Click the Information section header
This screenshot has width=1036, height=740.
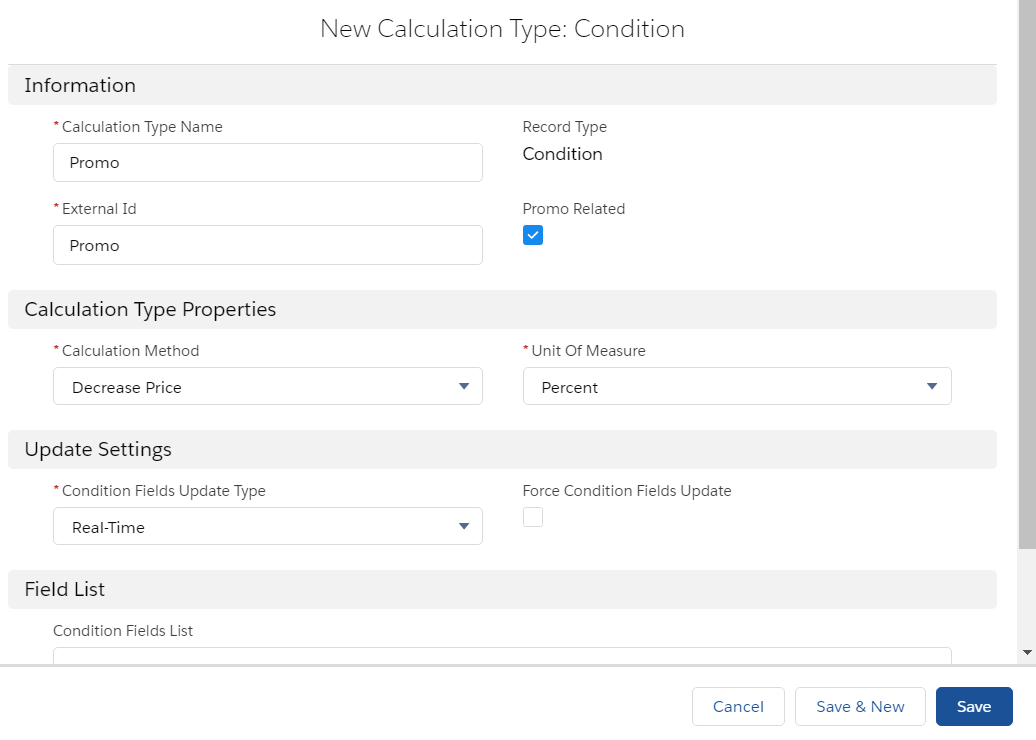(x=80, y=86)
